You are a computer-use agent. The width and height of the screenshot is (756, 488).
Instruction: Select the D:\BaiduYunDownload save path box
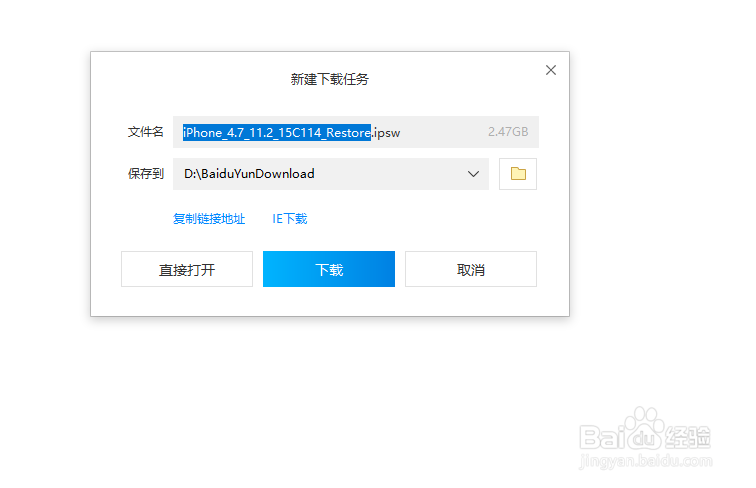[331, 174]
